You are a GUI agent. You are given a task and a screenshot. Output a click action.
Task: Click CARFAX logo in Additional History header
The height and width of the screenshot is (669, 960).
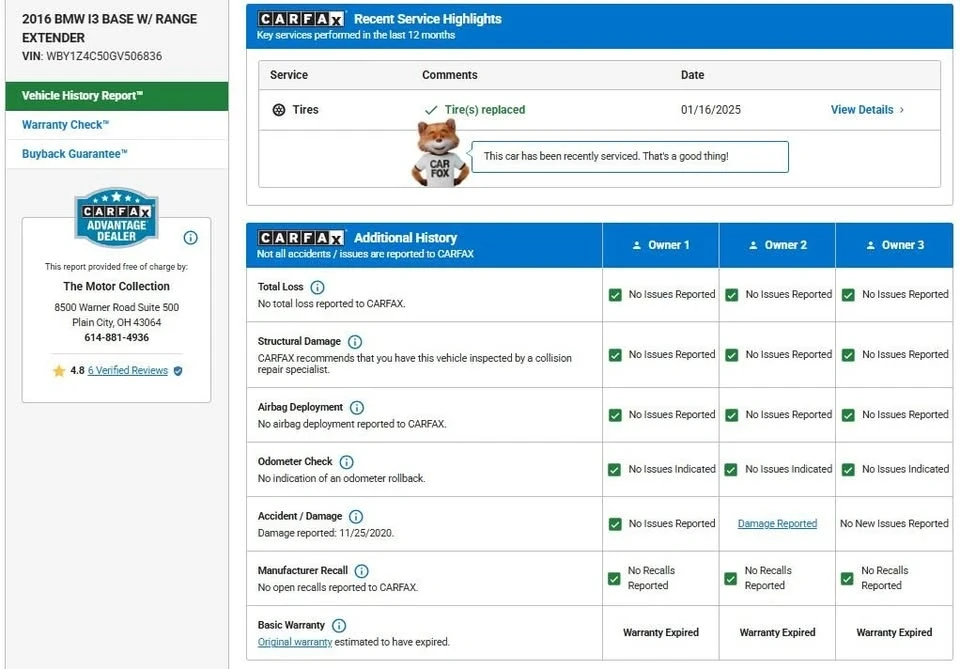301,237
